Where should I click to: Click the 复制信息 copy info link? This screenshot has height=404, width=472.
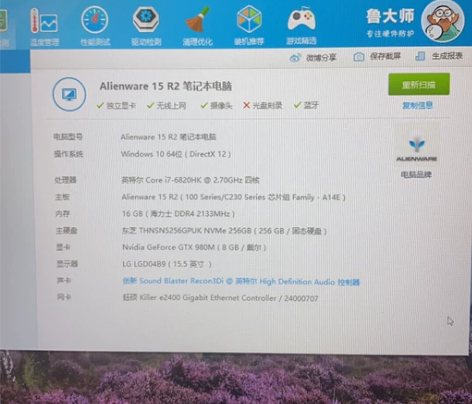pyautogui.click(x=417, y=106)
